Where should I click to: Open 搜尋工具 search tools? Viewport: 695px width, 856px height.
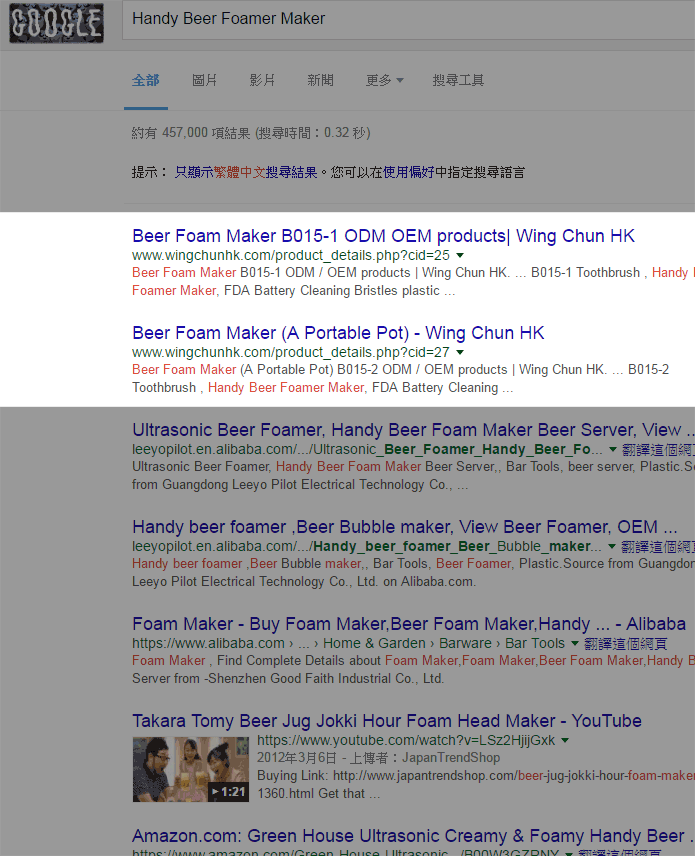pyautogui.click(x=458, y=80)
